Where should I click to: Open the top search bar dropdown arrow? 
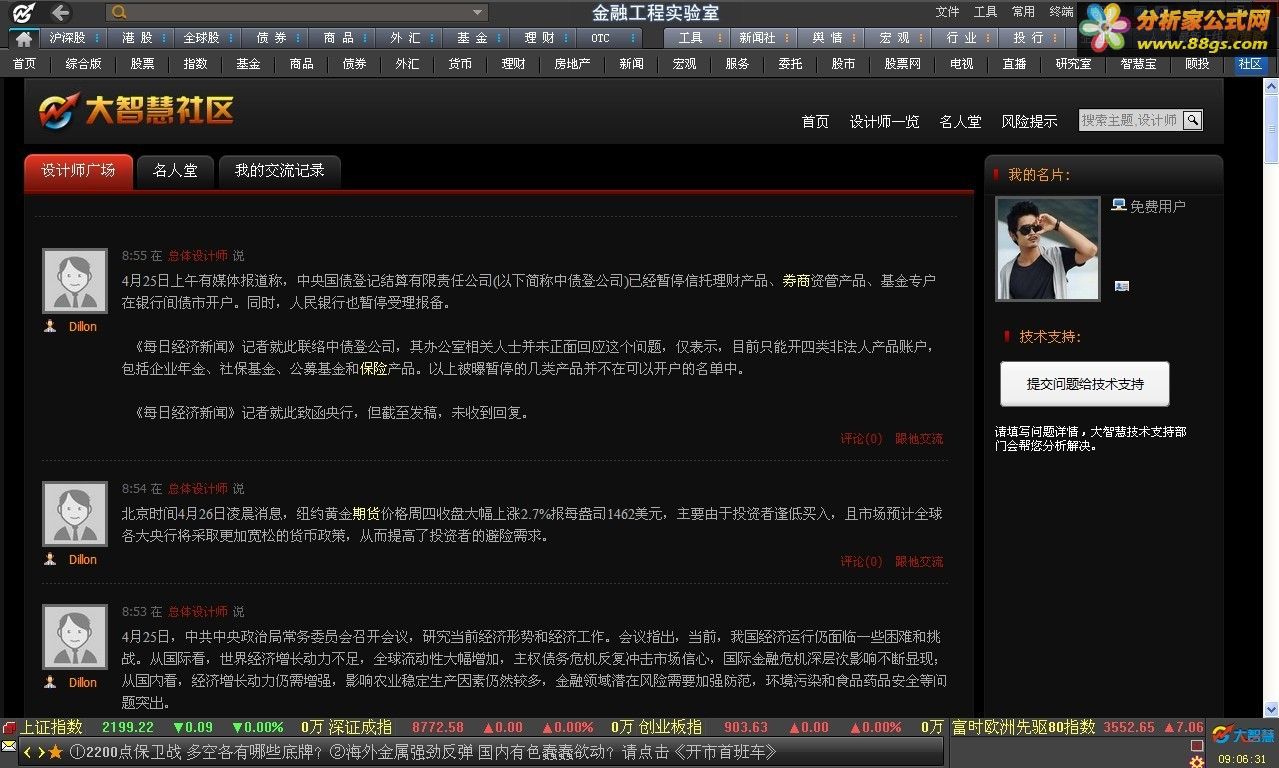(478, 13)
